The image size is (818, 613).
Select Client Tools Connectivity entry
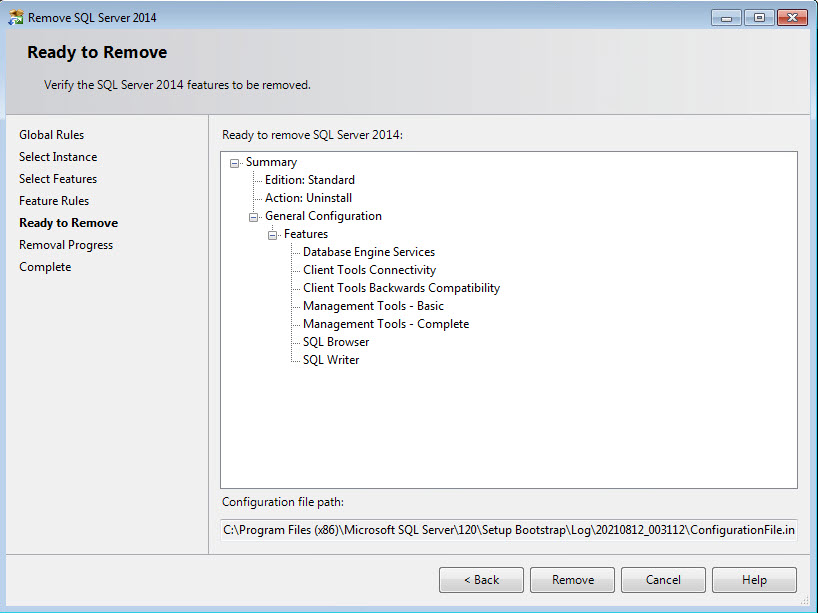point(369,270)
